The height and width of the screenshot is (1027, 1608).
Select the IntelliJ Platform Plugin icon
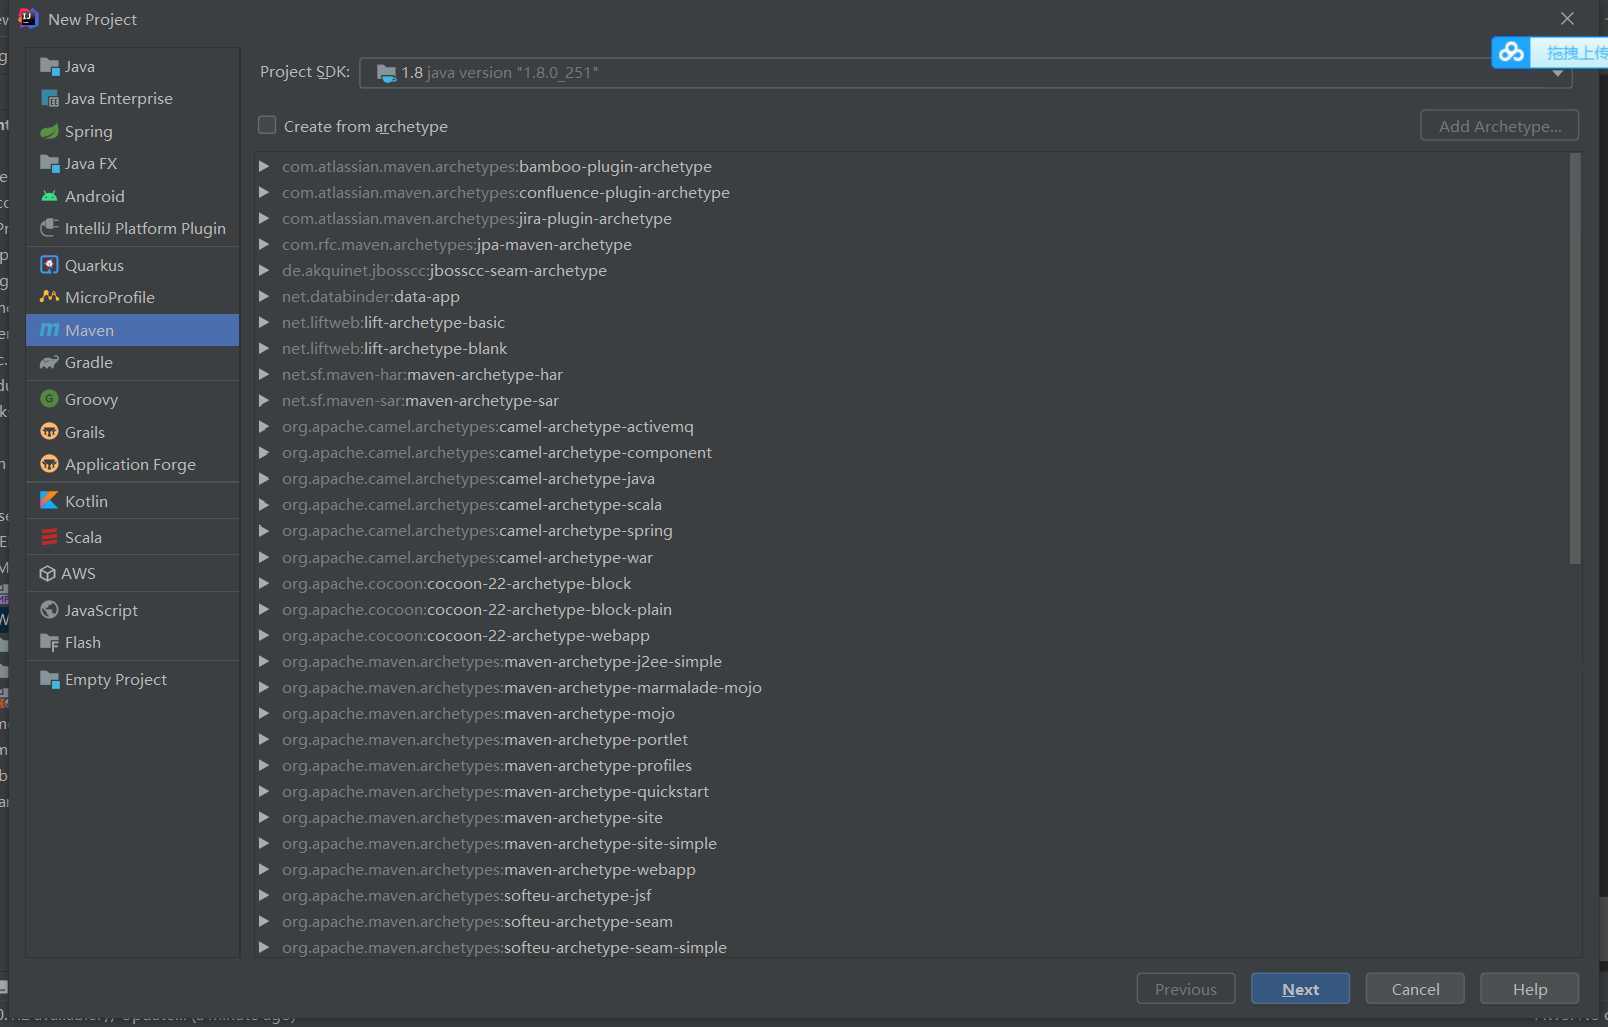[x=49, y=228]
